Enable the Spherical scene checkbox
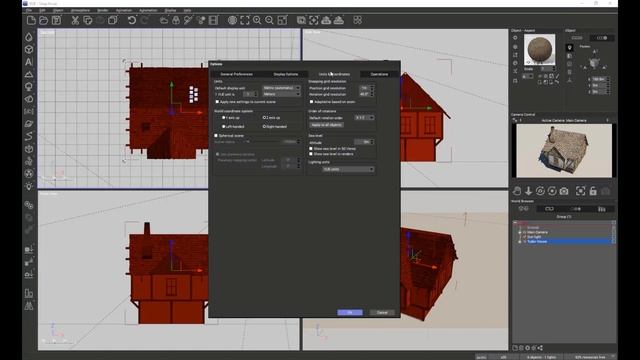 click(x=216, y=136)
